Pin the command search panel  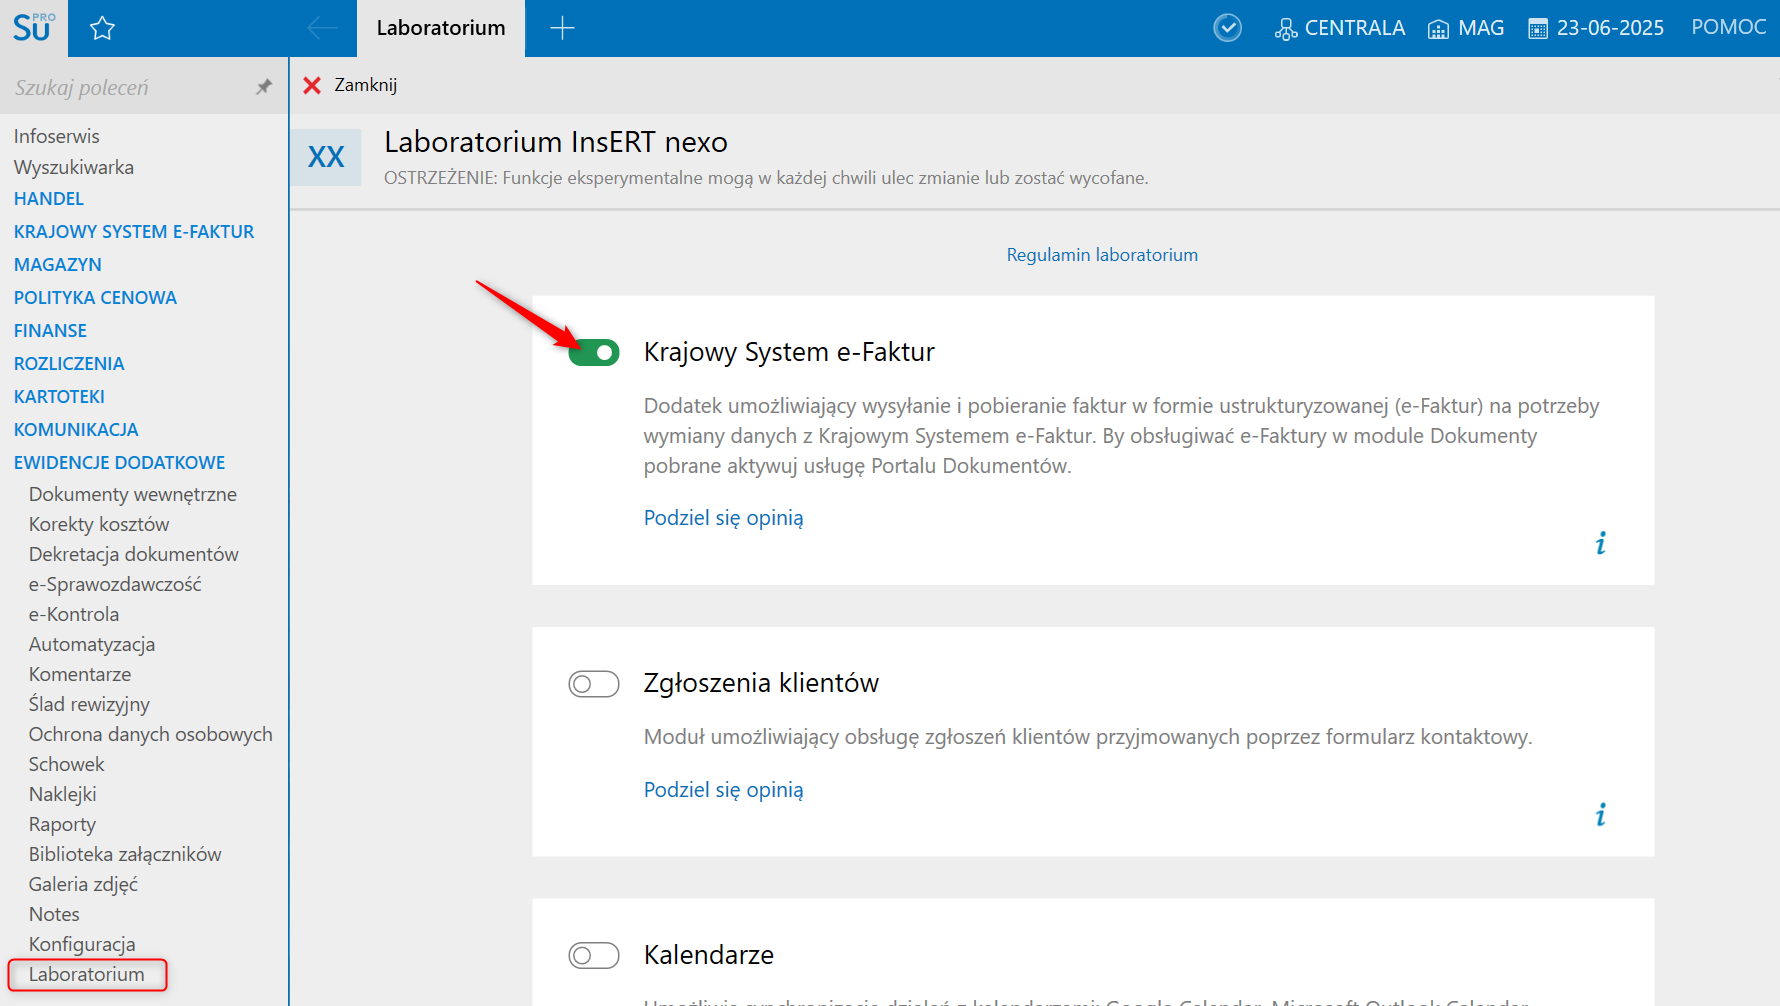(x=264, y=87)
